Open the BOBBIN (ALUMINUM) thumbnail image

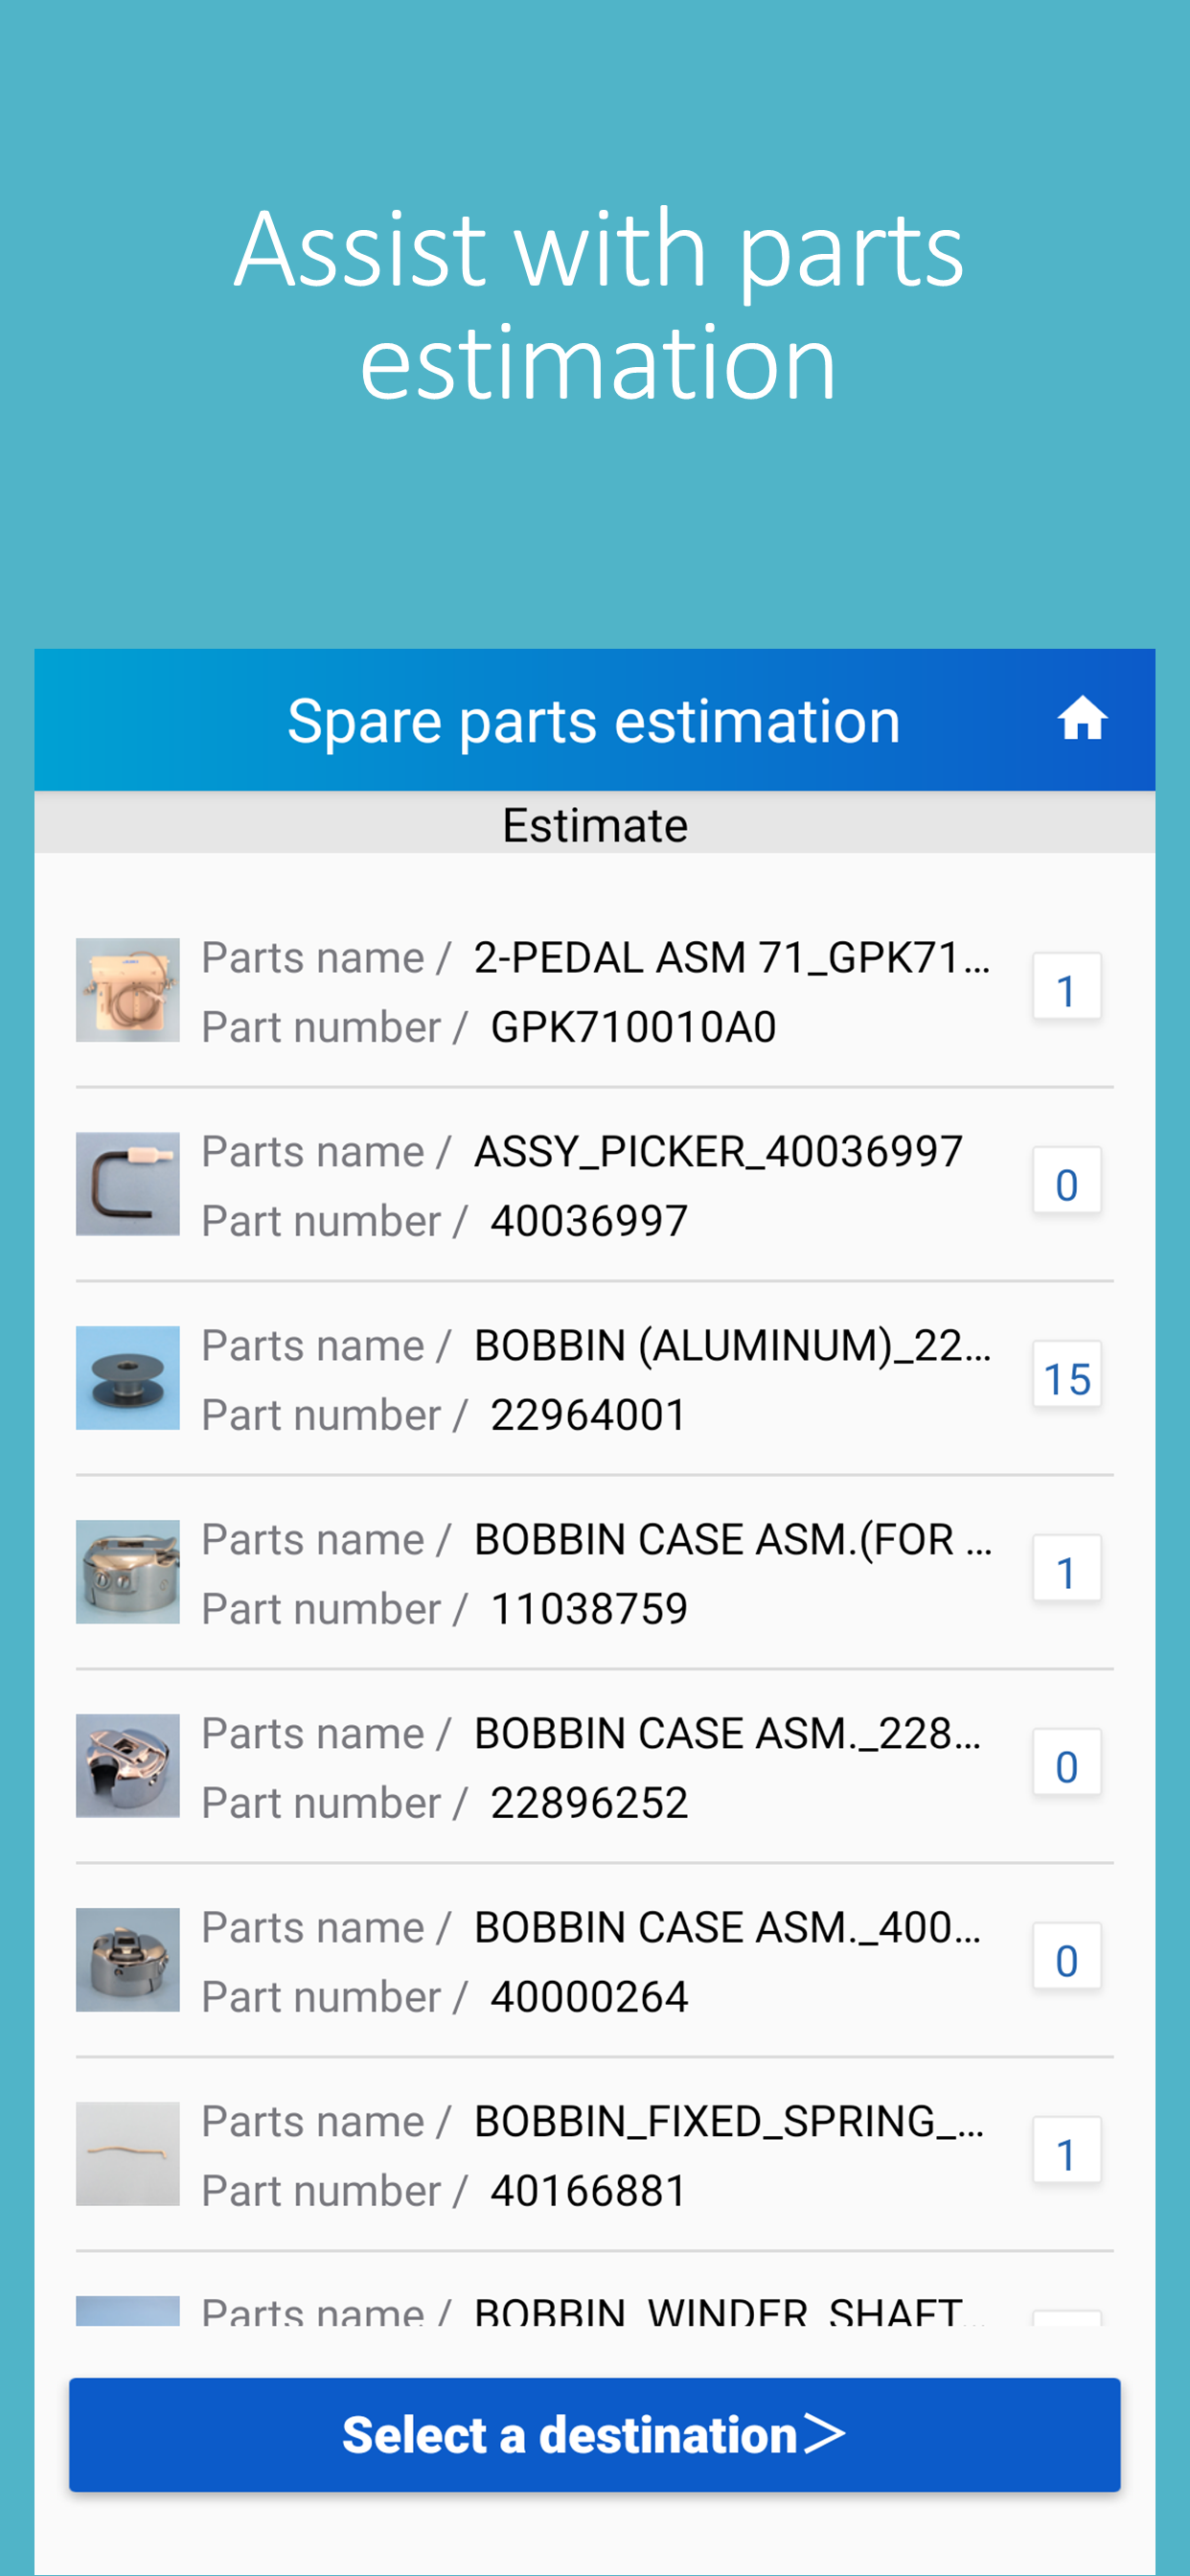pyautogui.click(x=128, y=1378)
